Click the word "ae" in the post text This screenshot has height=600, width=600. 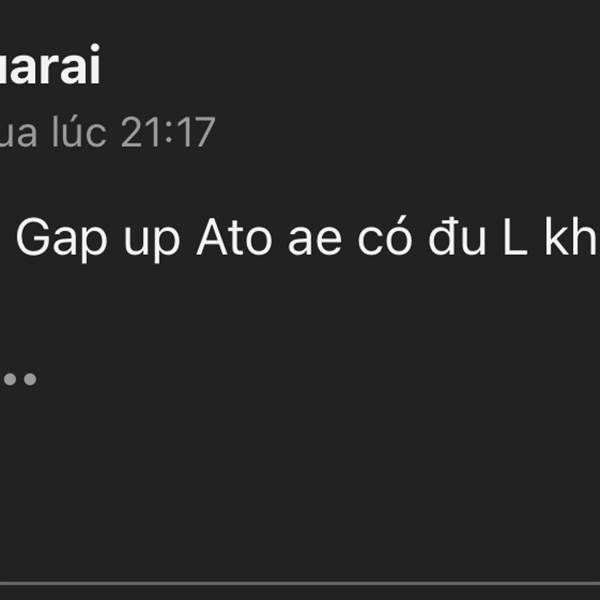click(x=315, y=241)
